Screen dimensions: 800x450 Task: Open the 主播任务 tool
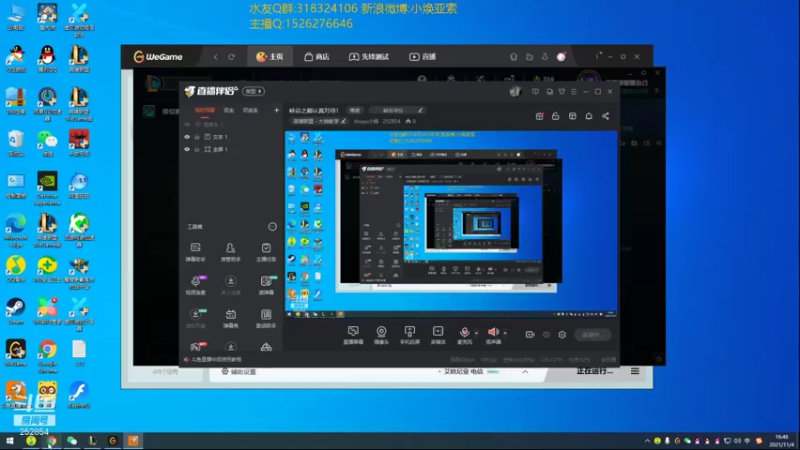(266, 253)
